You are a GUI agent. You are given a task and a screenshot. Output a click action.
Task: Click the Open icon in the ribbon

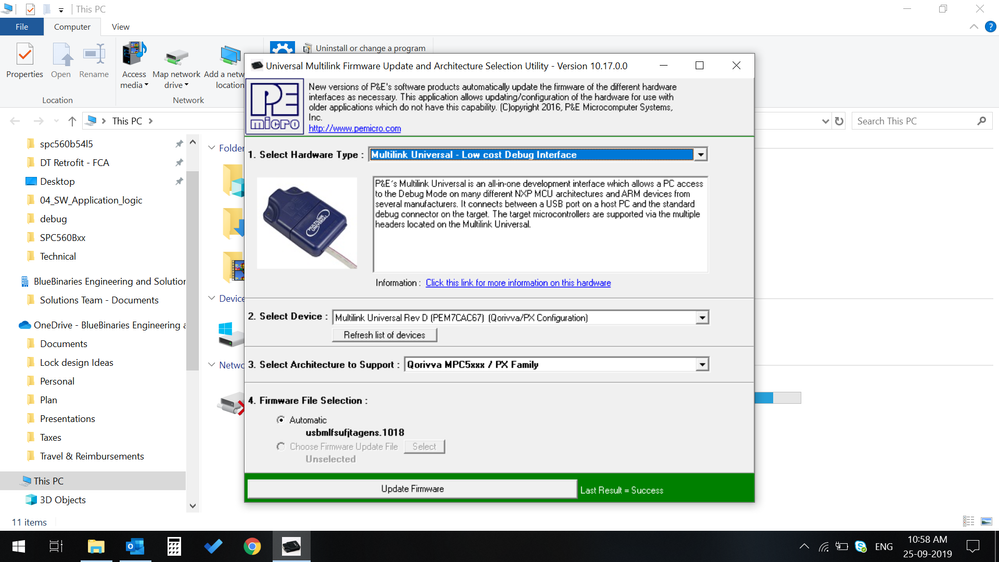coord(61,61)
